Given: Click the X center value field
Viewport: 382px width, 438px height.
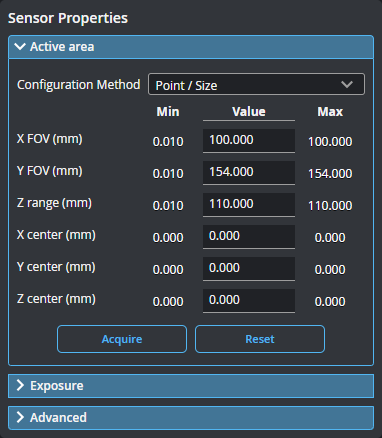Looking at the screenshot, I should point(249,237).
